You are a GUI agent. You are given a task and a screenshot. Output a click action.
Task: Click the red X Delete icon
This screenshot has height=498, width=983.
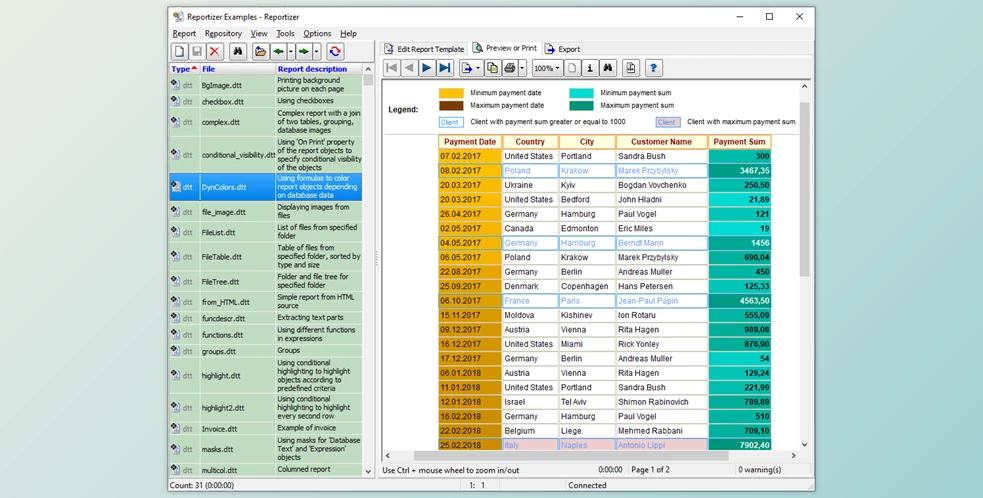pyautogui.click(x=214, y=51)
